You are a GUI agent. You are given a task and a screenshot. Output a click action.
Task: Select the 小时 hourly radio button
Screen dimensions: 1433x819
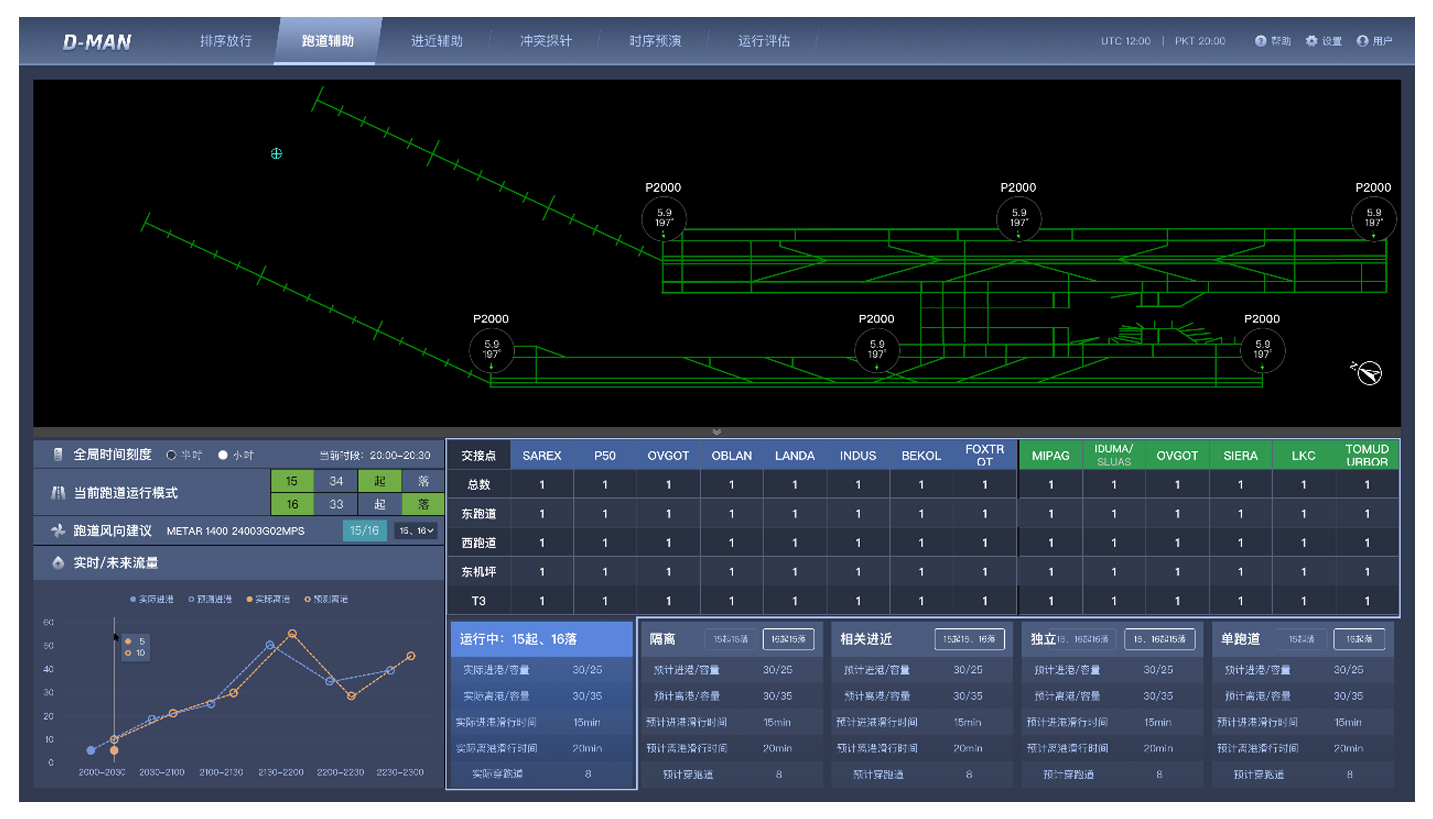[223, 455]
